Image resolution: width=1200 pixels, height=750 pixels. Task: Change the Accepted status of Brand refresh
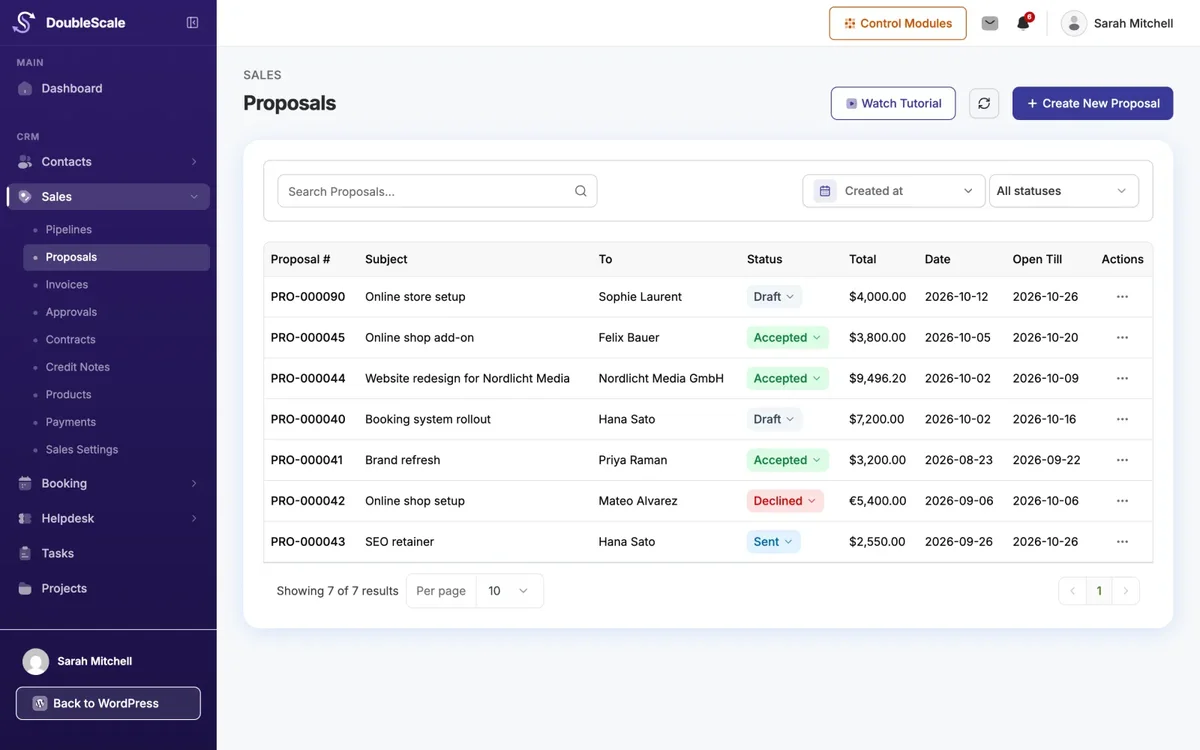click(x=787, y=460)
